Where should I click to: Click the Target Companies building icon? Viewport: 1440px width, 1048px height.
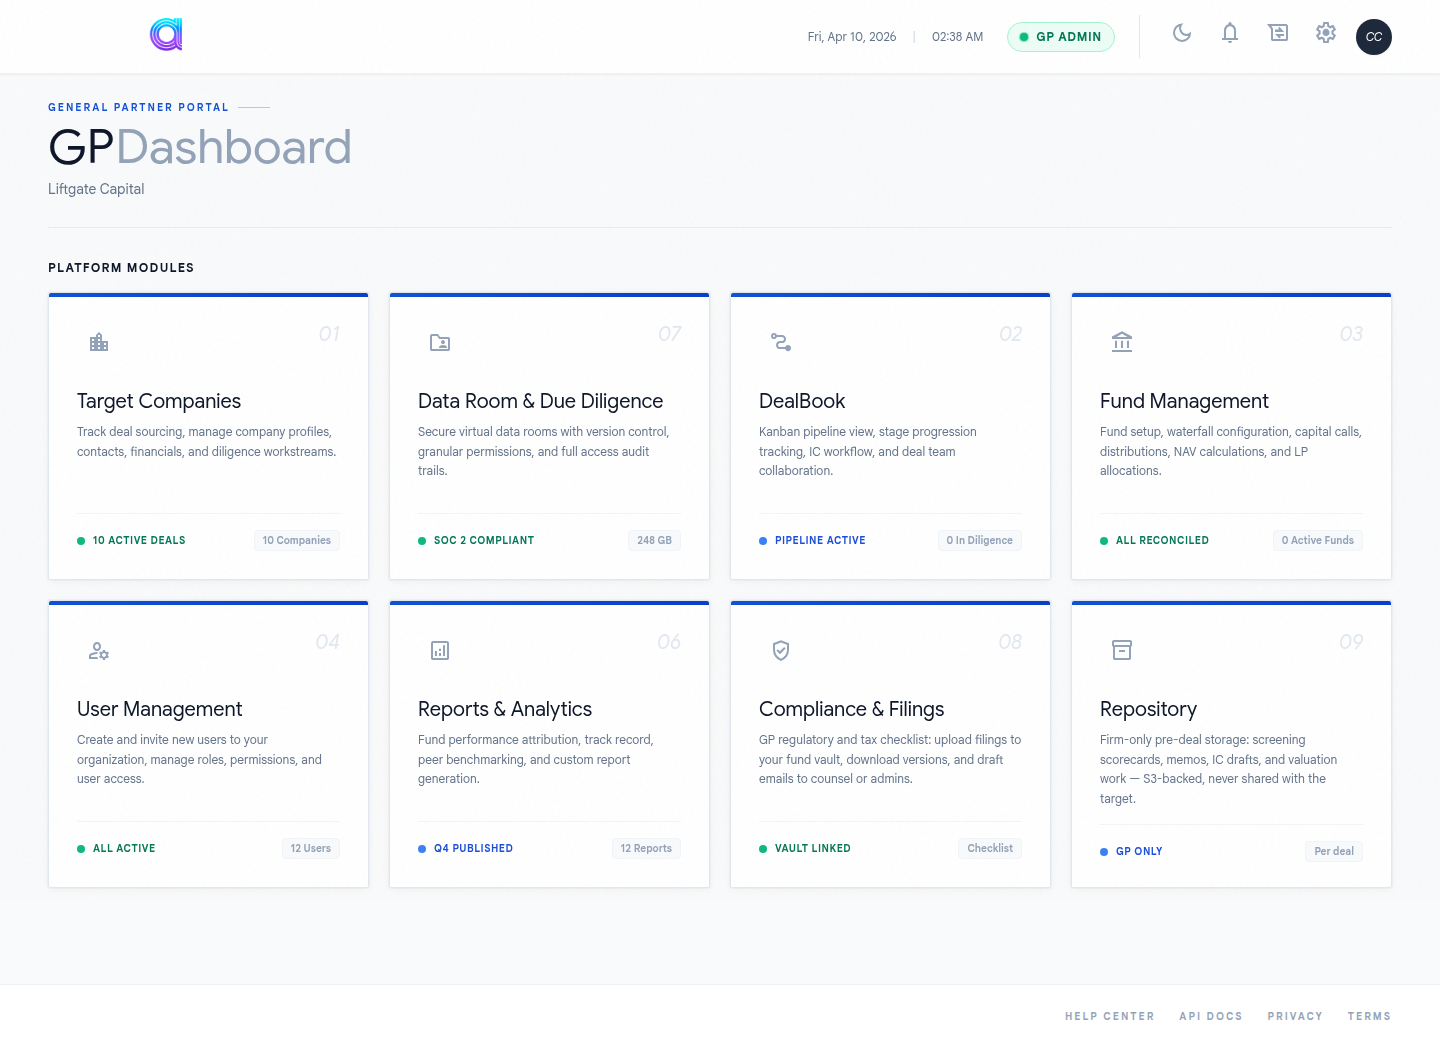tap(99, 343)
